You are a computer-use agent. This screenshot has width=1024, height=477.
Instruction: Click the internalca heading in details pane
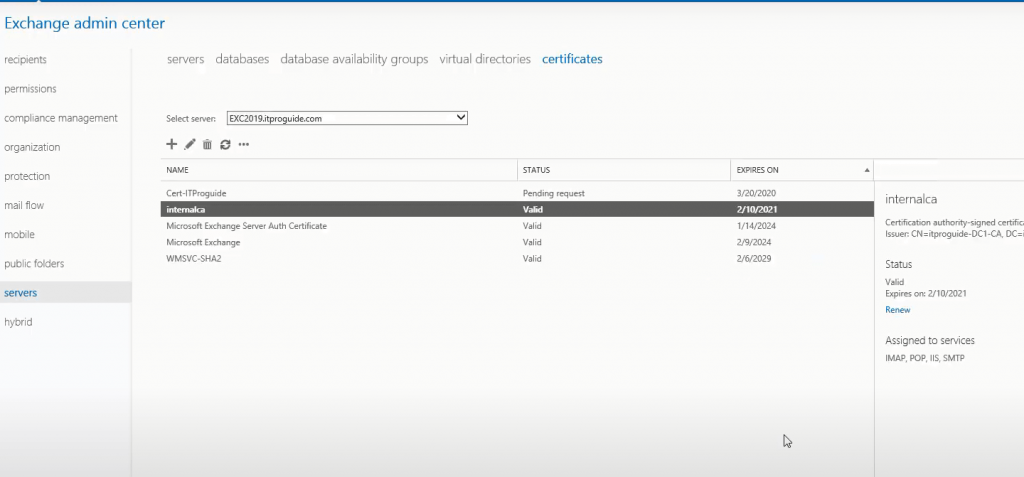[x=911, y=199]
